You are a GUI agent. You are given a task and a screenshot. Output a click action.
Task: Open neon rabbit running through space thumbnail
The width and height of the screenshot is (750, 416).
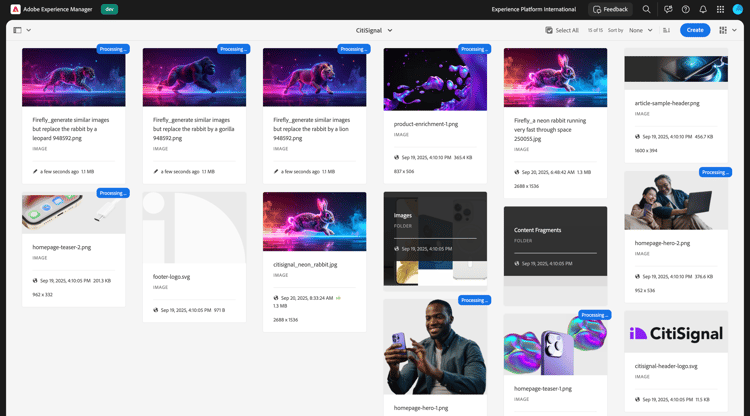pyautogui.click(x=555, y=77)
